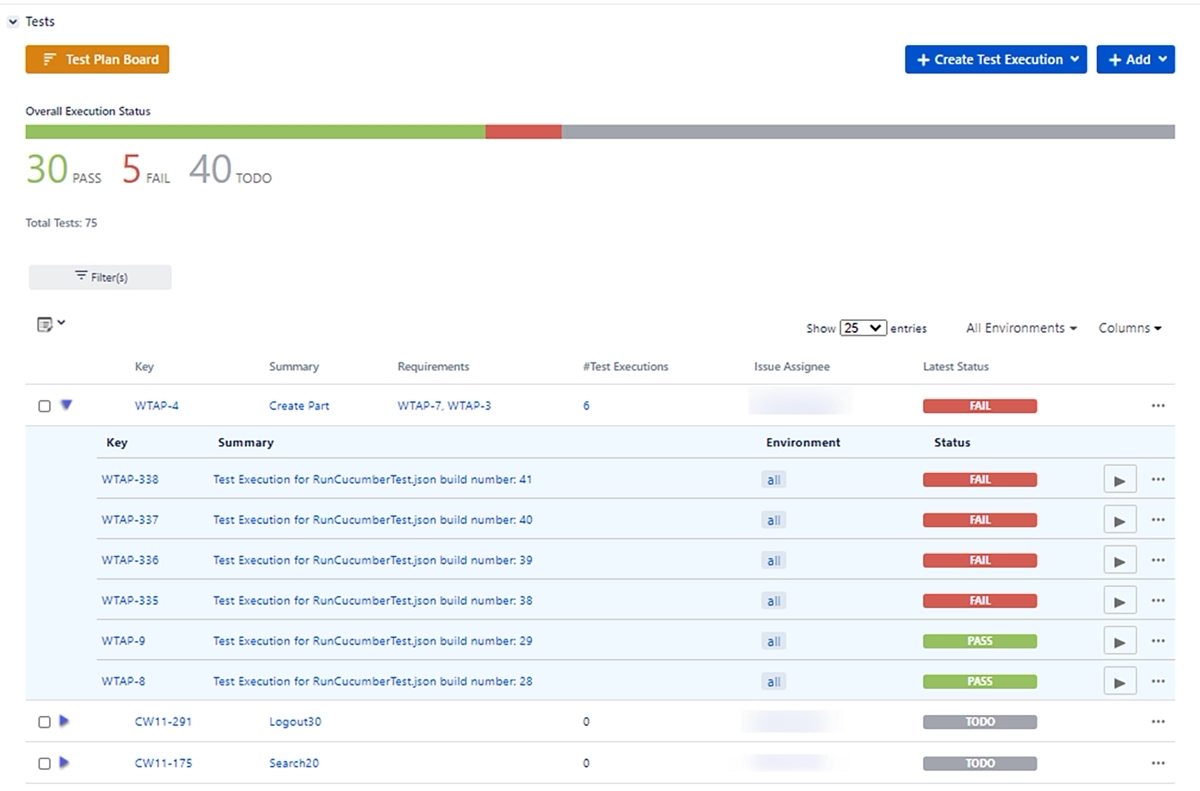
Task: Click the Test Plan Board button
Action: click(98, 60)
